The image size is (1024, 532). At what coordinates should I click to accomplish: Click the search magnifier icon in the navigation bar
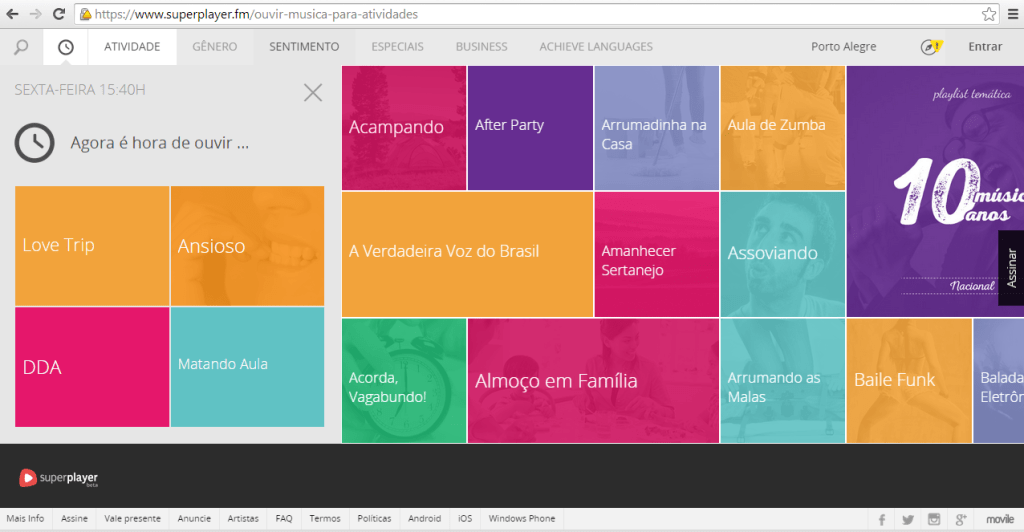(21, 47)
